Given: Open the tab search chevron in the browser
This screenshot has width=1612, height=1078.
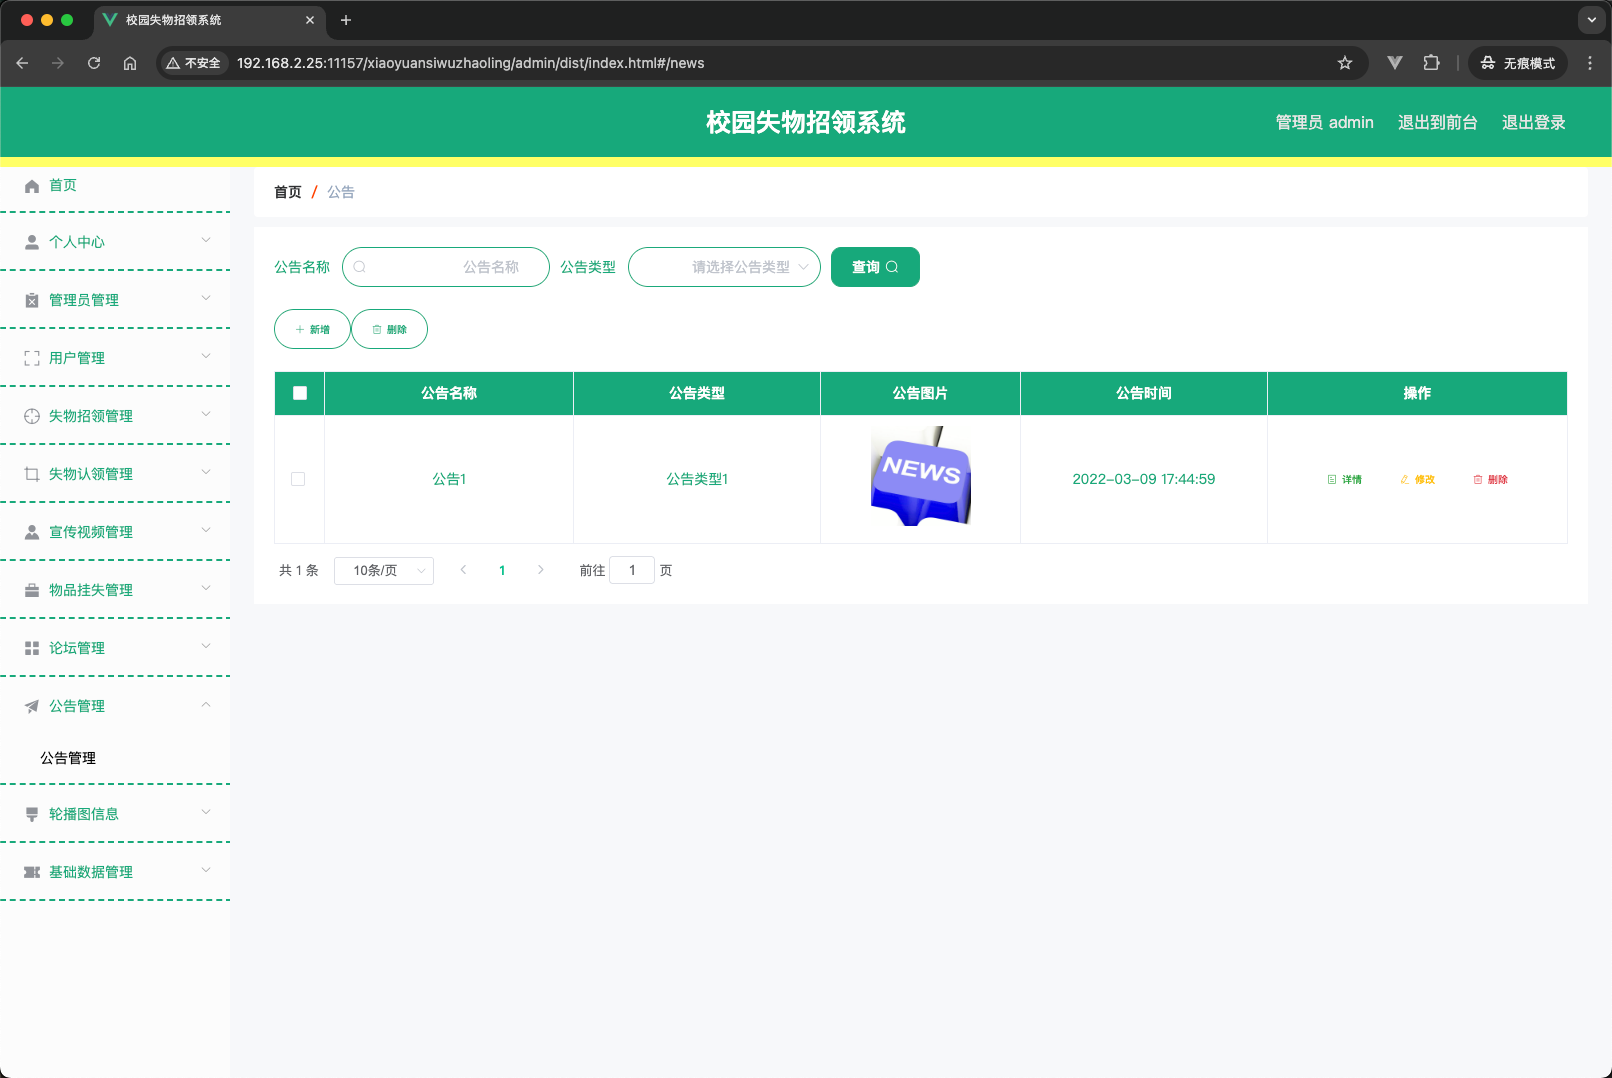Looking at the screenshot, I should 1592,20.
